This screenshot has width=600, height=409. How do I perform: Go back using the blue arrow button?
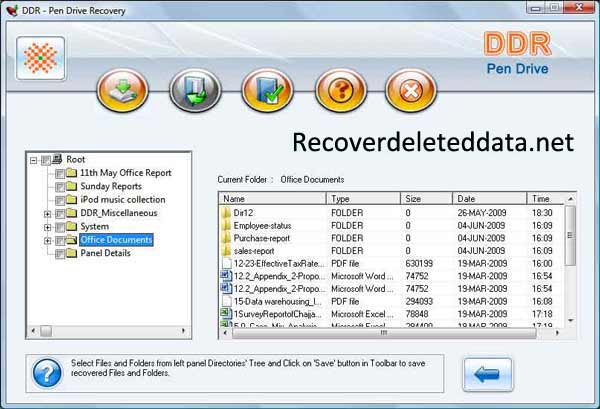pyautogui.click(x=488, y=374)
